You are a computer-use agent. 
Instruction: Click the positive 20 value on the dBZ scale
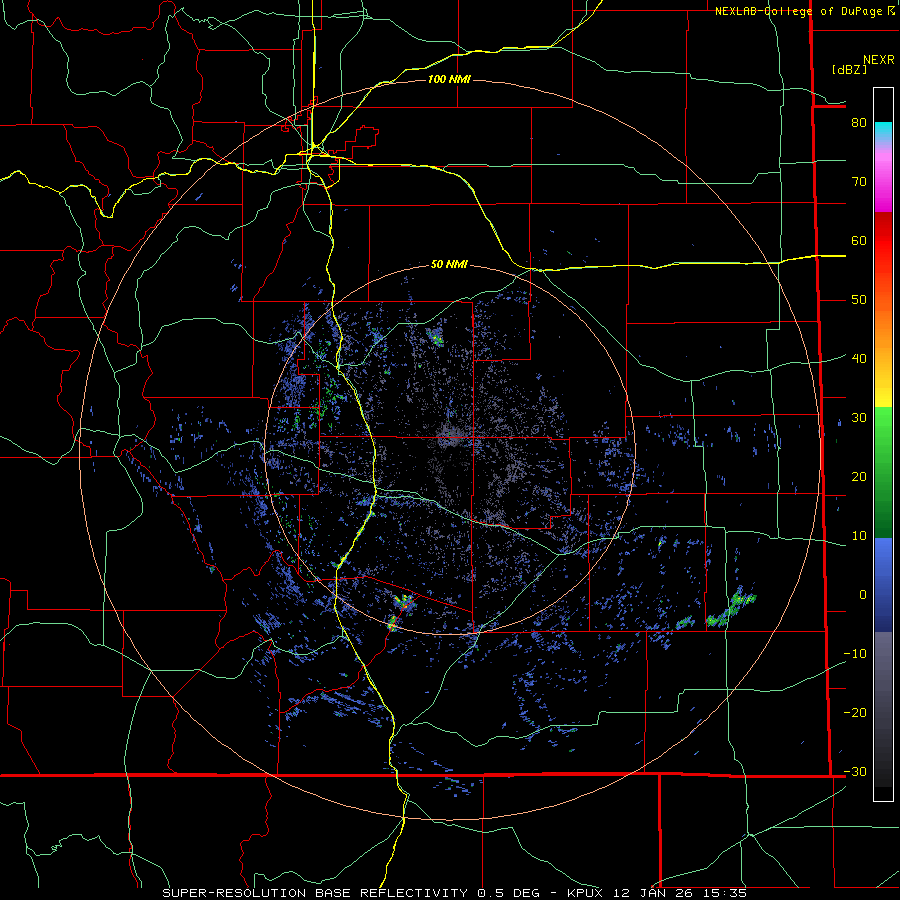point(859,476)
